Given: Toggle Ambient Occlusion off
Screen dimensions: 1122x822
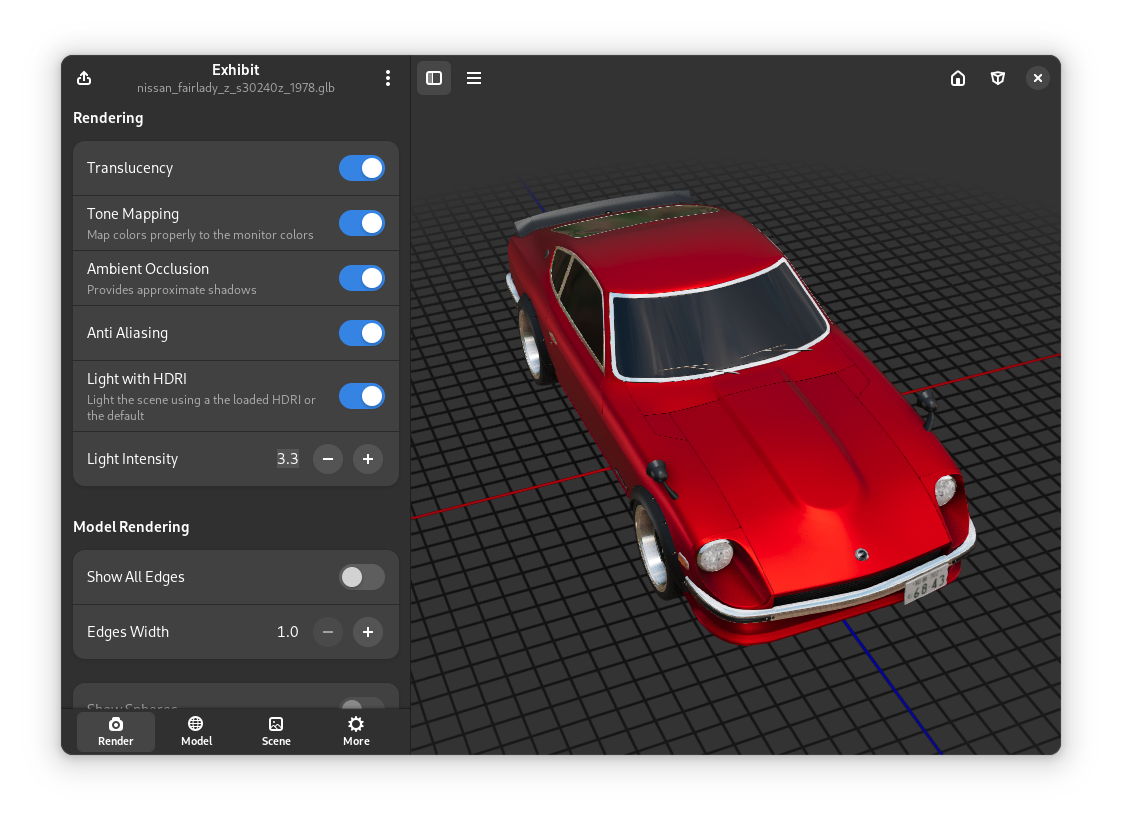Looking at the screenshot, I should 361,278.
